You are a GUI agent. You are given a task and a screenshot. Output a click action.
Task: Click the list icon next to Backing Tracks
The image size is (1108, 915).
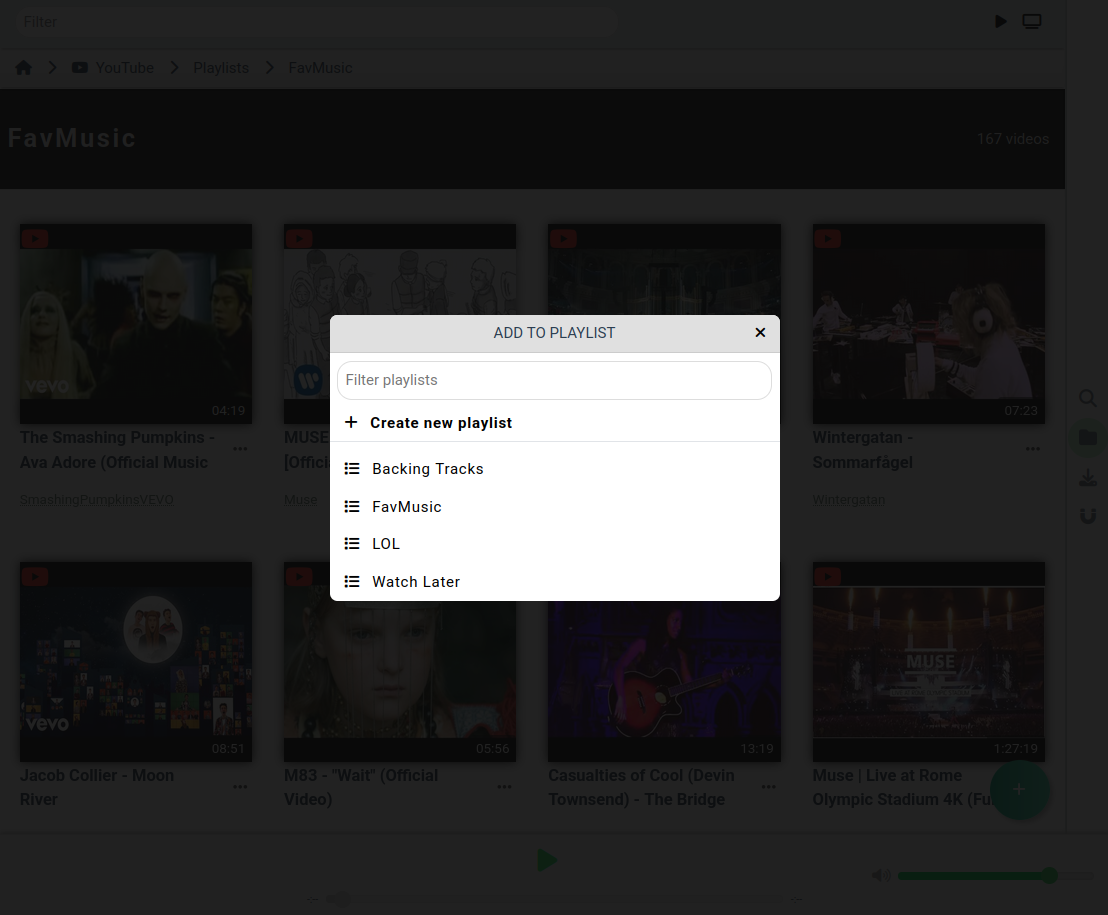coord(352,468)
